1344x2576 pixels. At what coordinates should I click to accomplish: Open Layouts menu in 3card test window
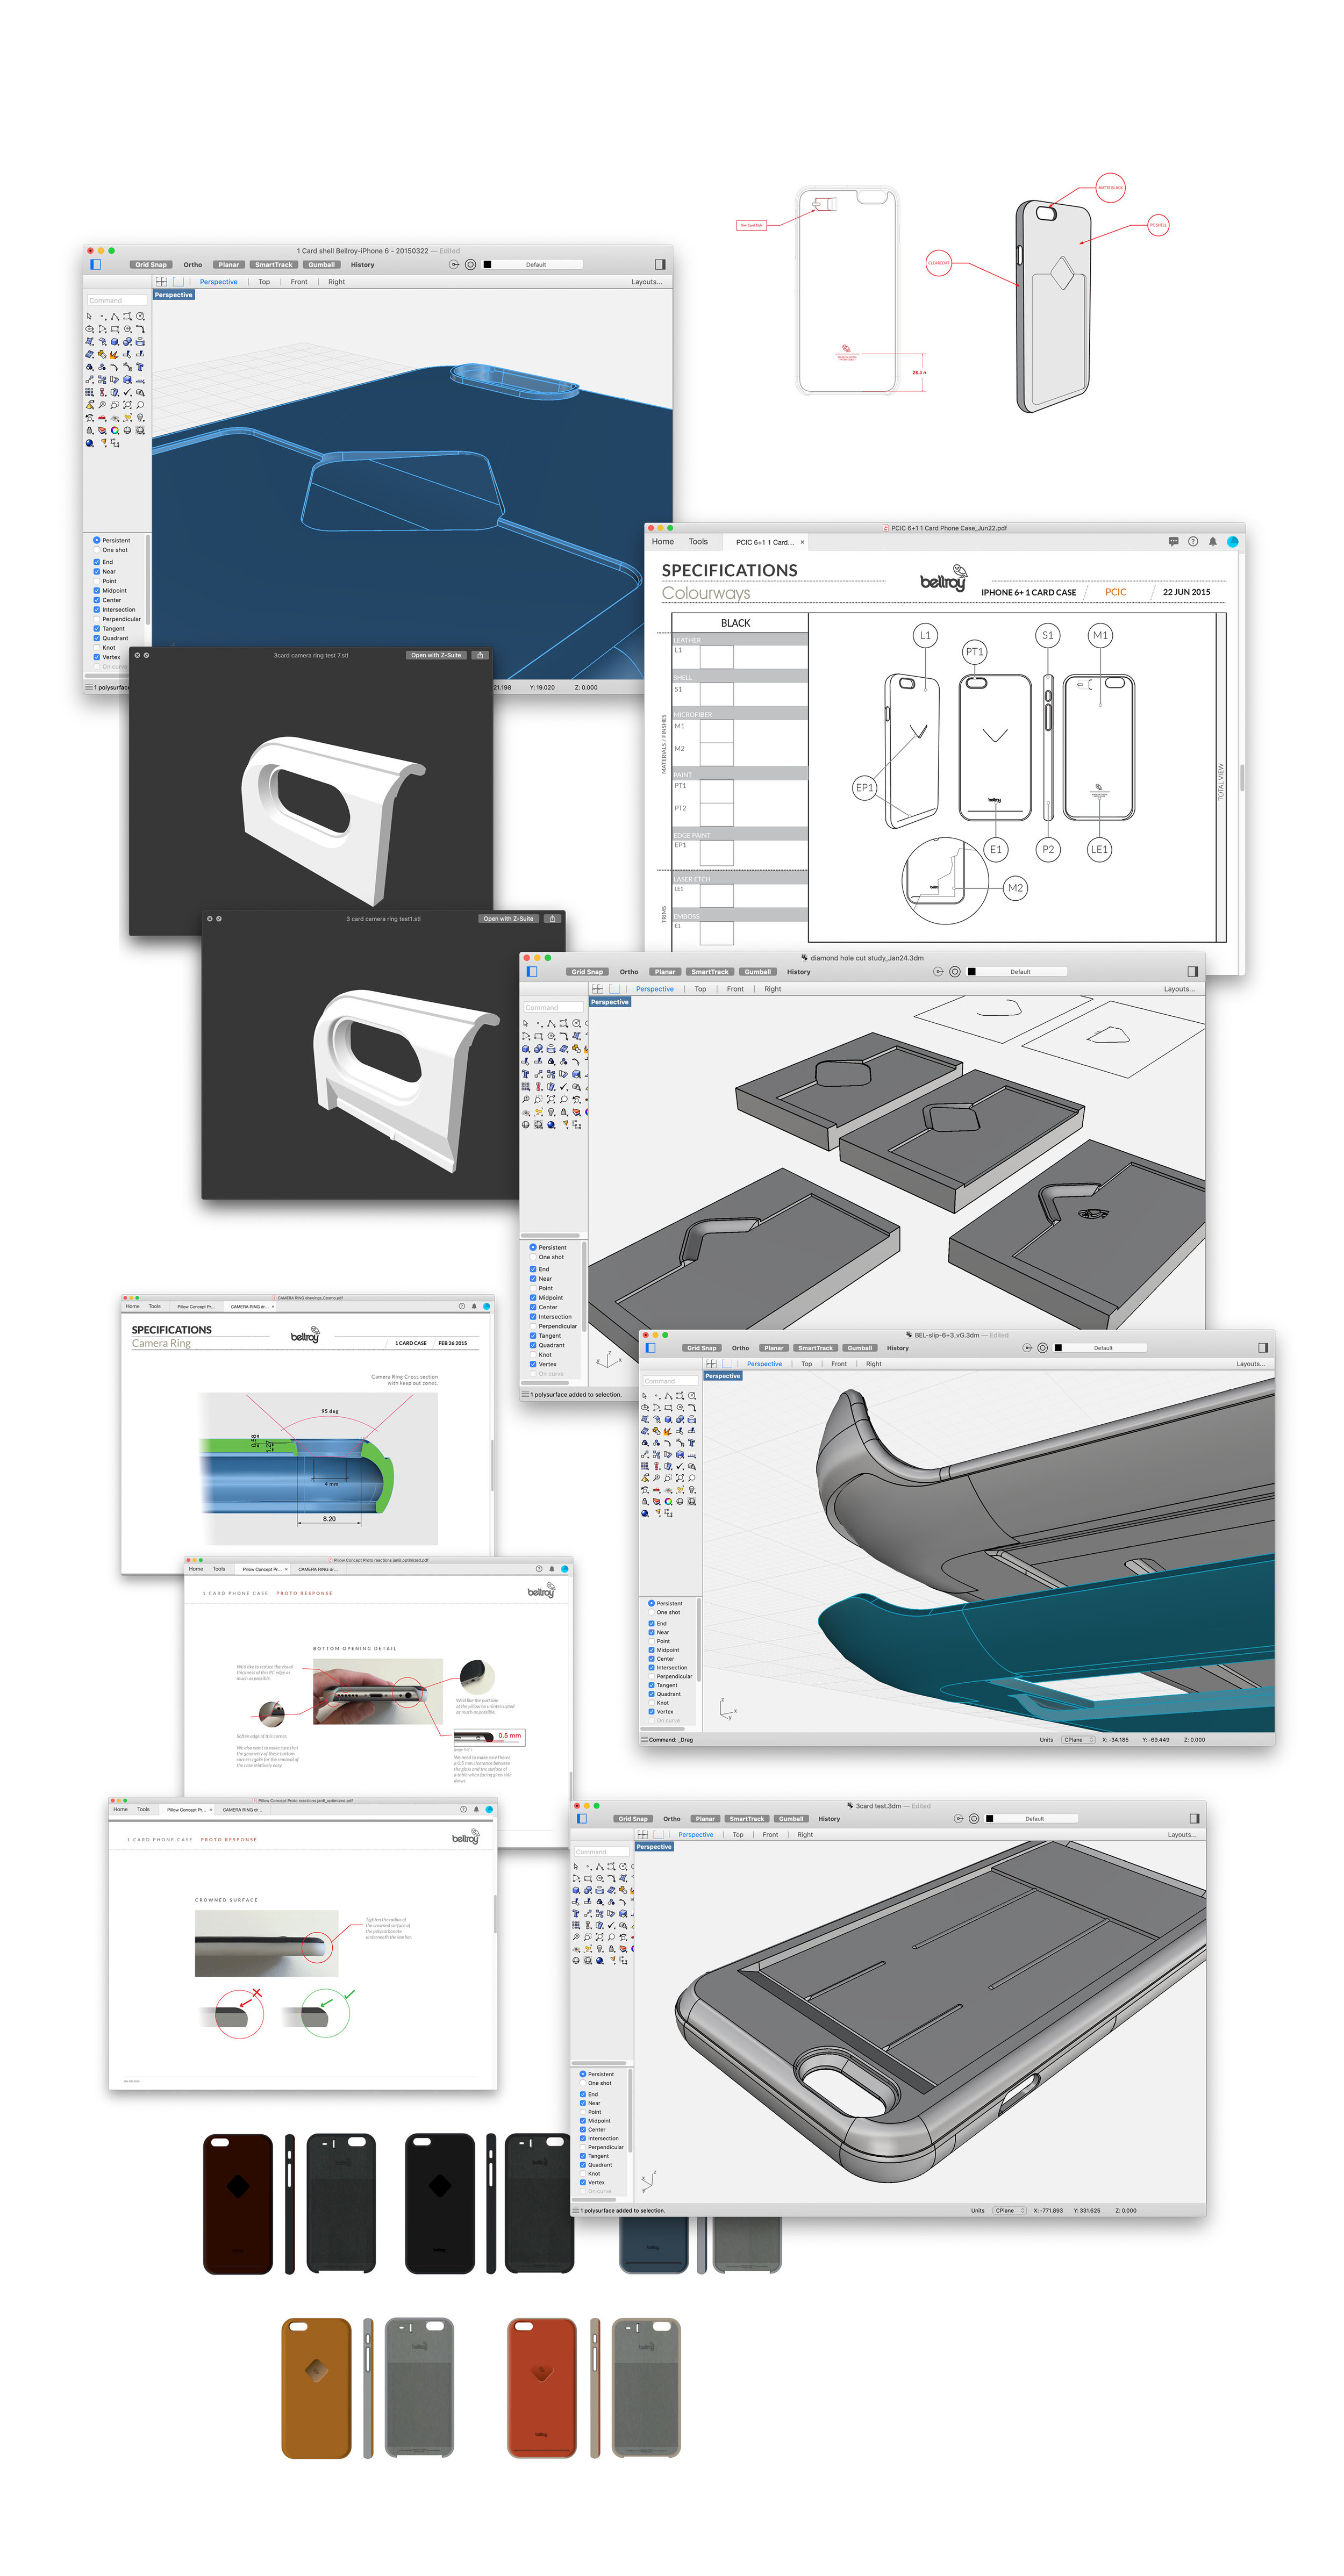[1182, 1835]
